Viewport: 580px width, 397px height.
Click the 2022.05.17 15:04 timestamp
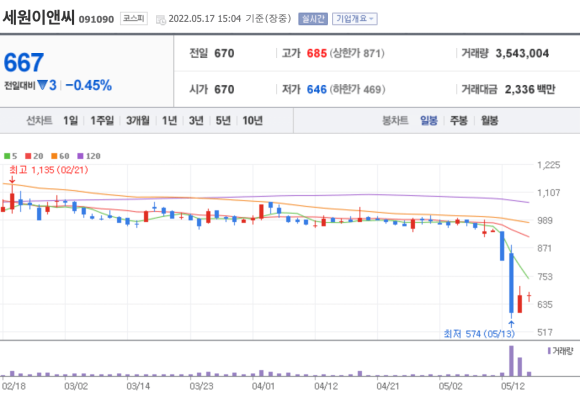[205, 18]
